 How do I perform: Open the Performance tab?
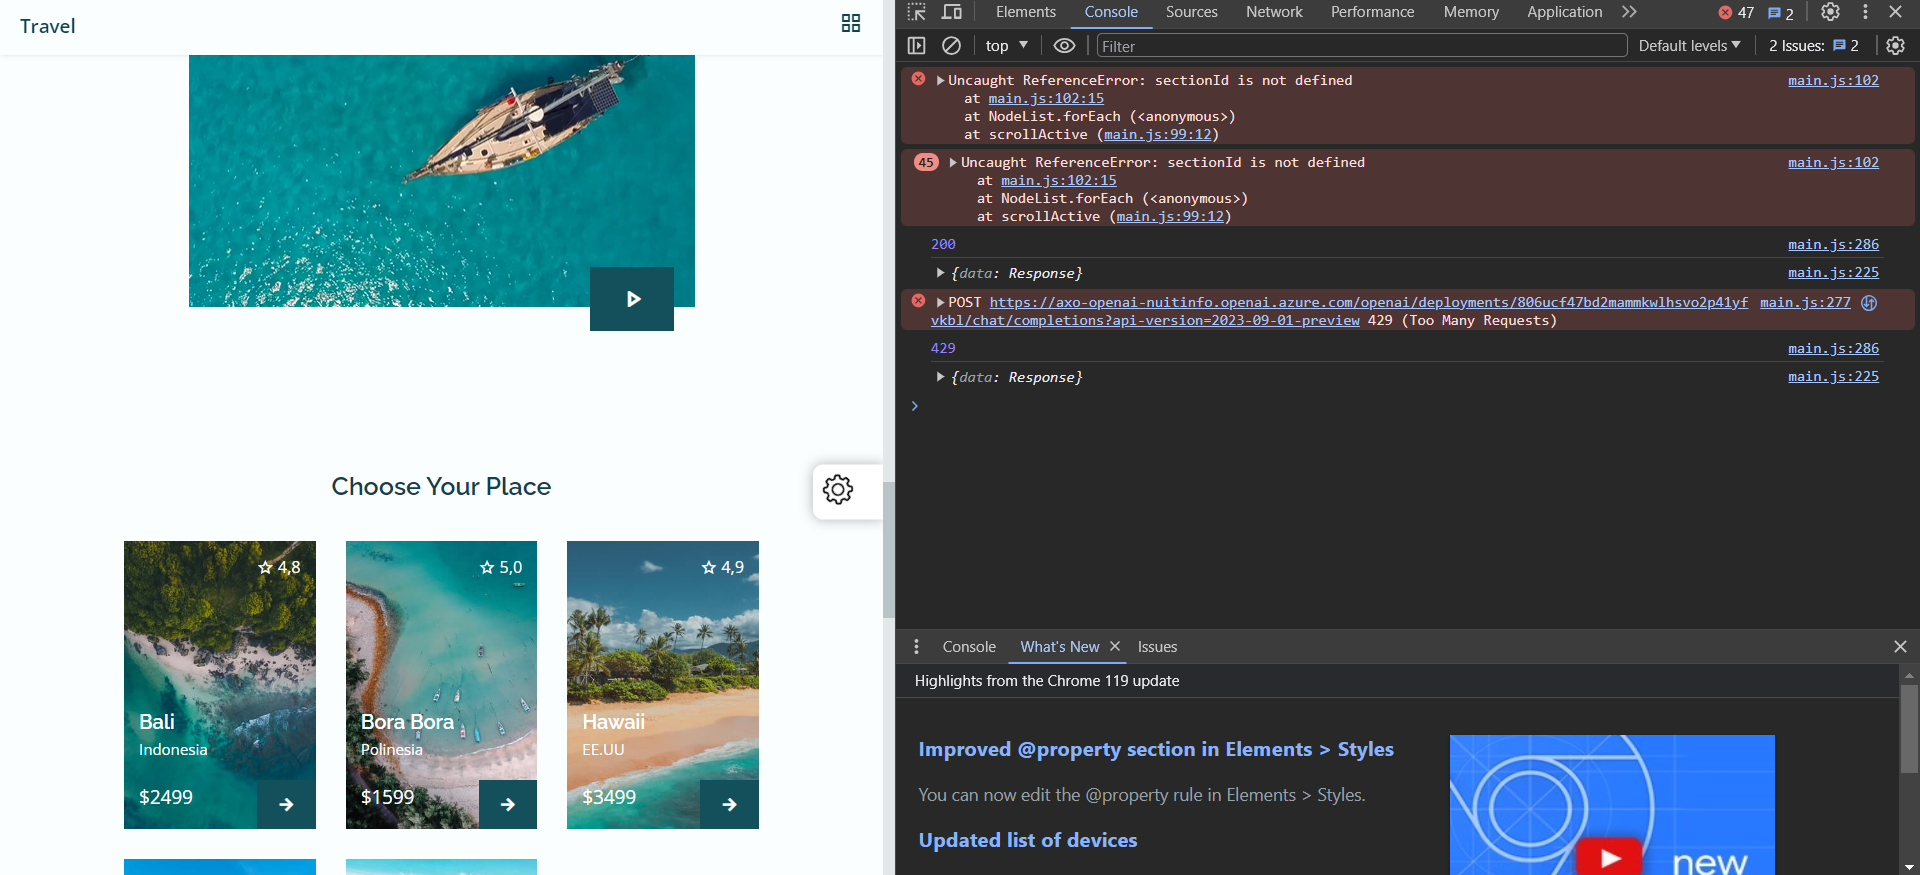point(1372,12)
